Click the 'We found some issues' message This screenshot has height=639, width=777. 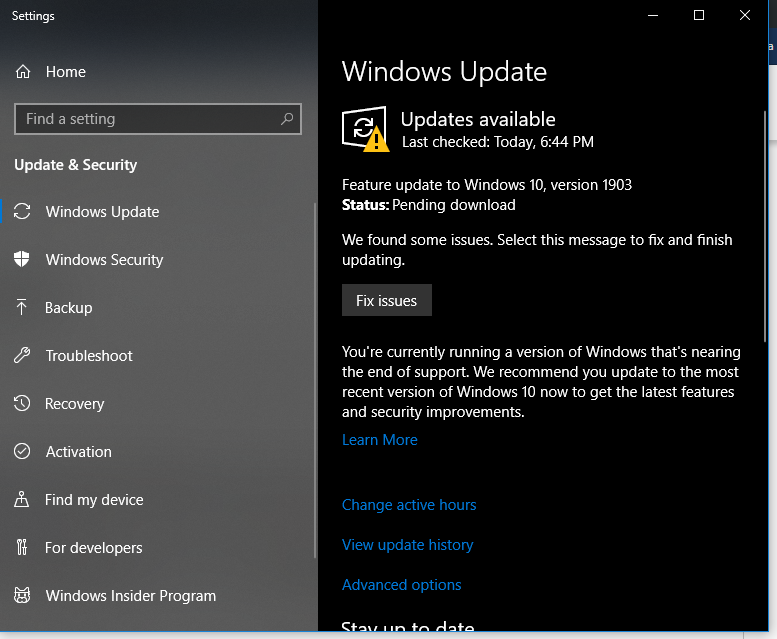(x=537, y=250)
